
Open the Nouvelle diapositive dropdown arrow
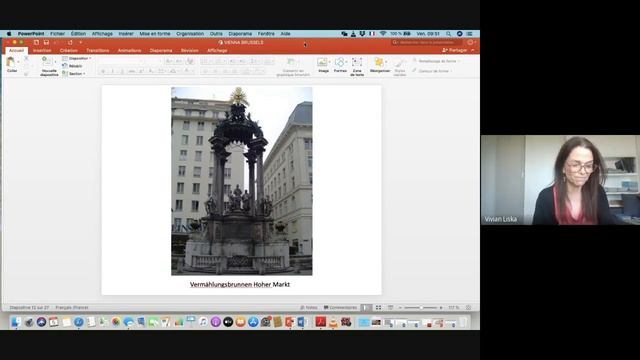pyautogui.click(x=56, y=62)
